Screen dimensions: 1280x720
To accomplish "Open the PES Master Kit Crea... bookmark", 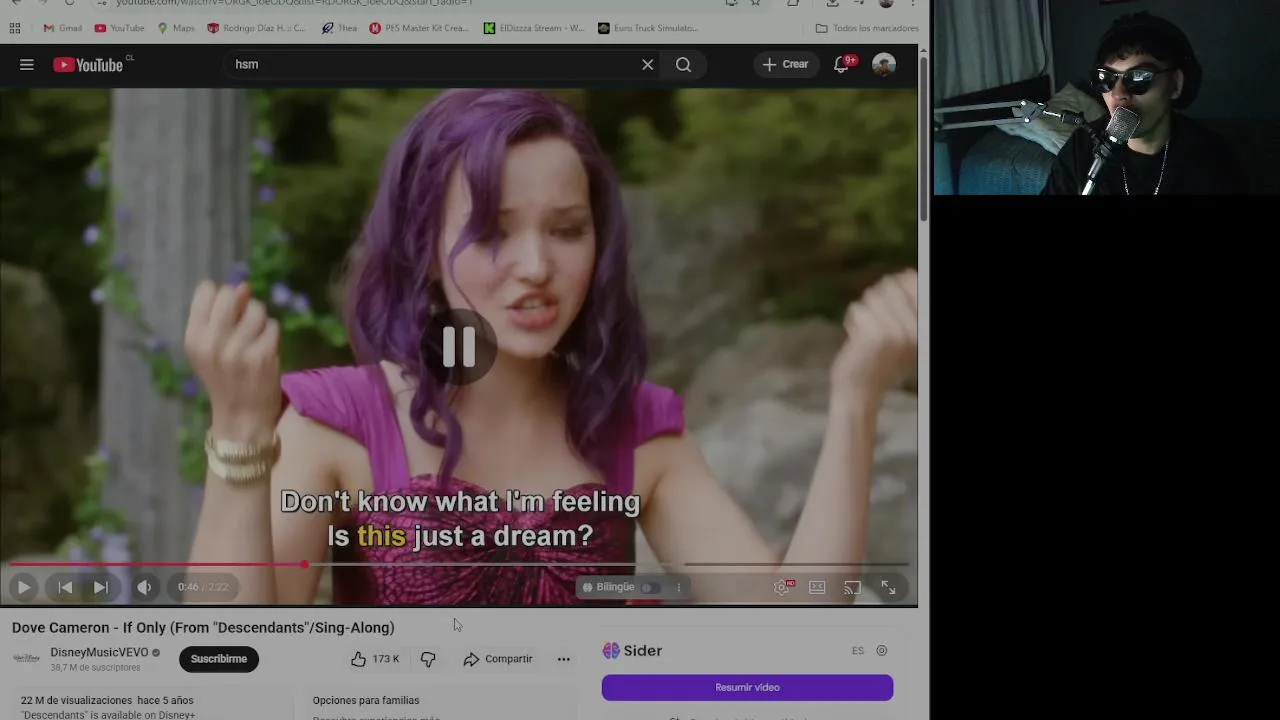I will point(419,28).
